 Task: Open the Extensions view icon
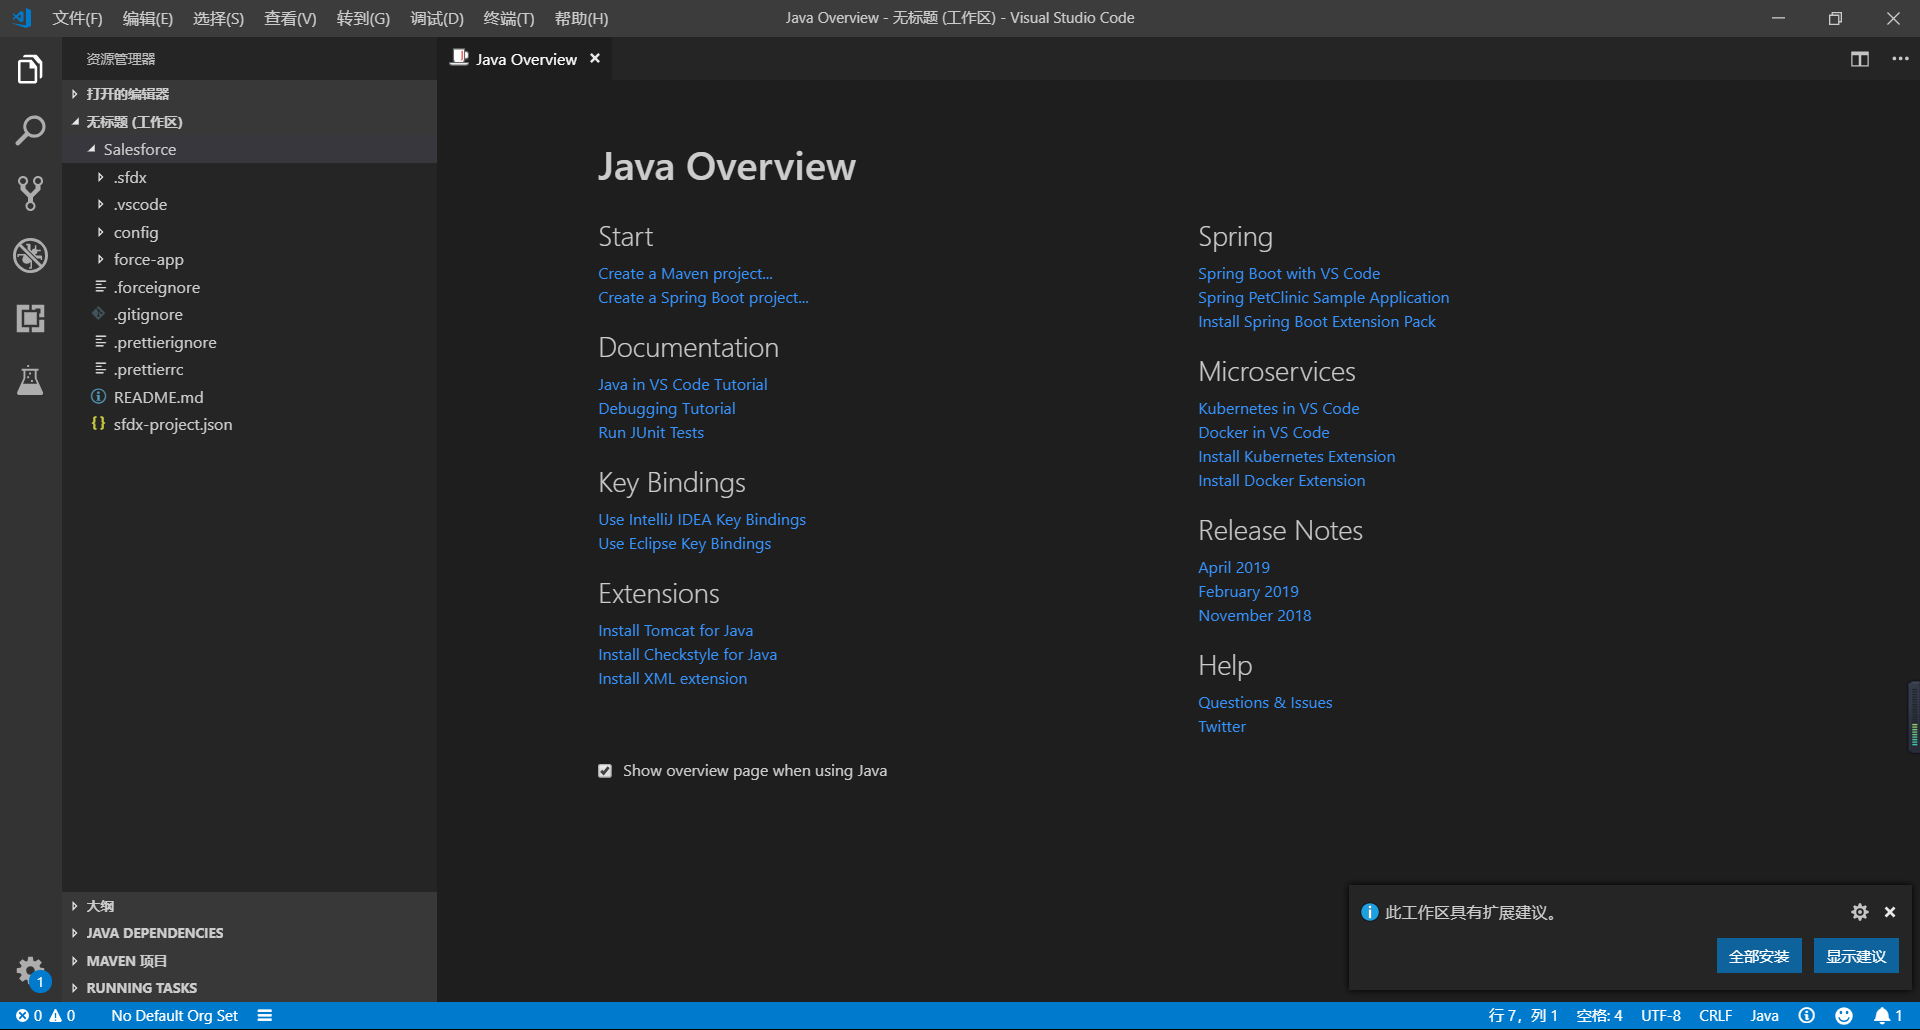coord(30,318)
